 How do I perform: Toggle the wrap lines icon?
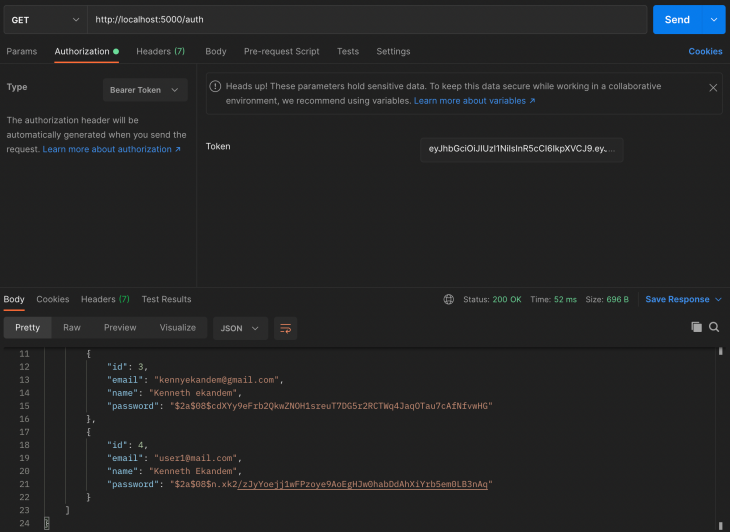point(285,328)
